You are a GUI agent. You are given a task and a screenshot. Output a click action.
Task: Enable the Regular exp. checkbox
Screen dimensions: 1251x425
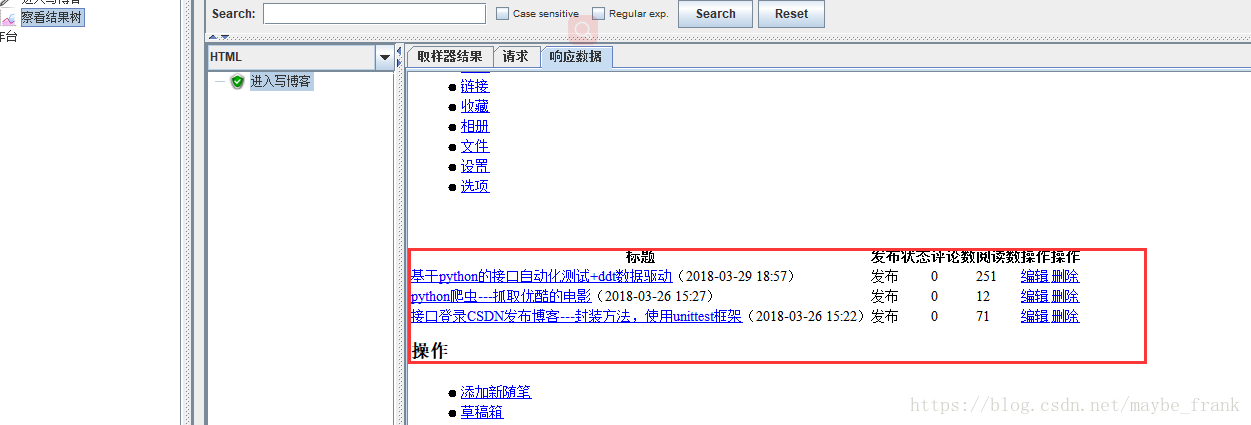click(x=599, y=14)
